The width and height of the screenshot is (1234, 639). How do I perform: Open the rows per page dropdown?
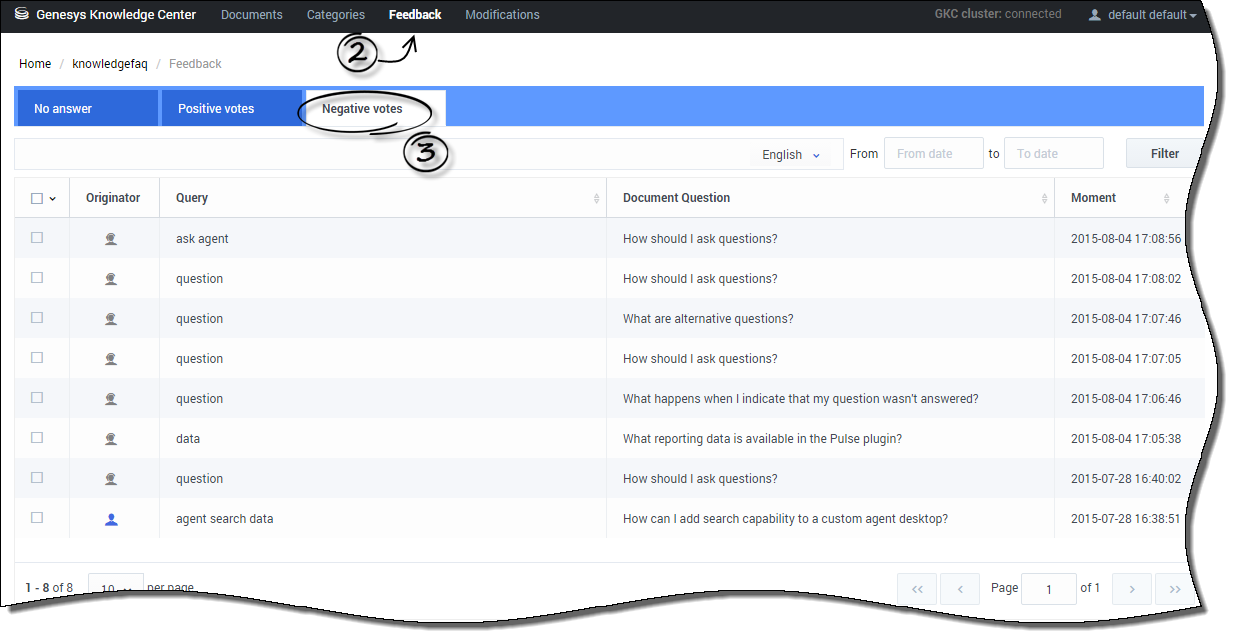coord(115,588)
